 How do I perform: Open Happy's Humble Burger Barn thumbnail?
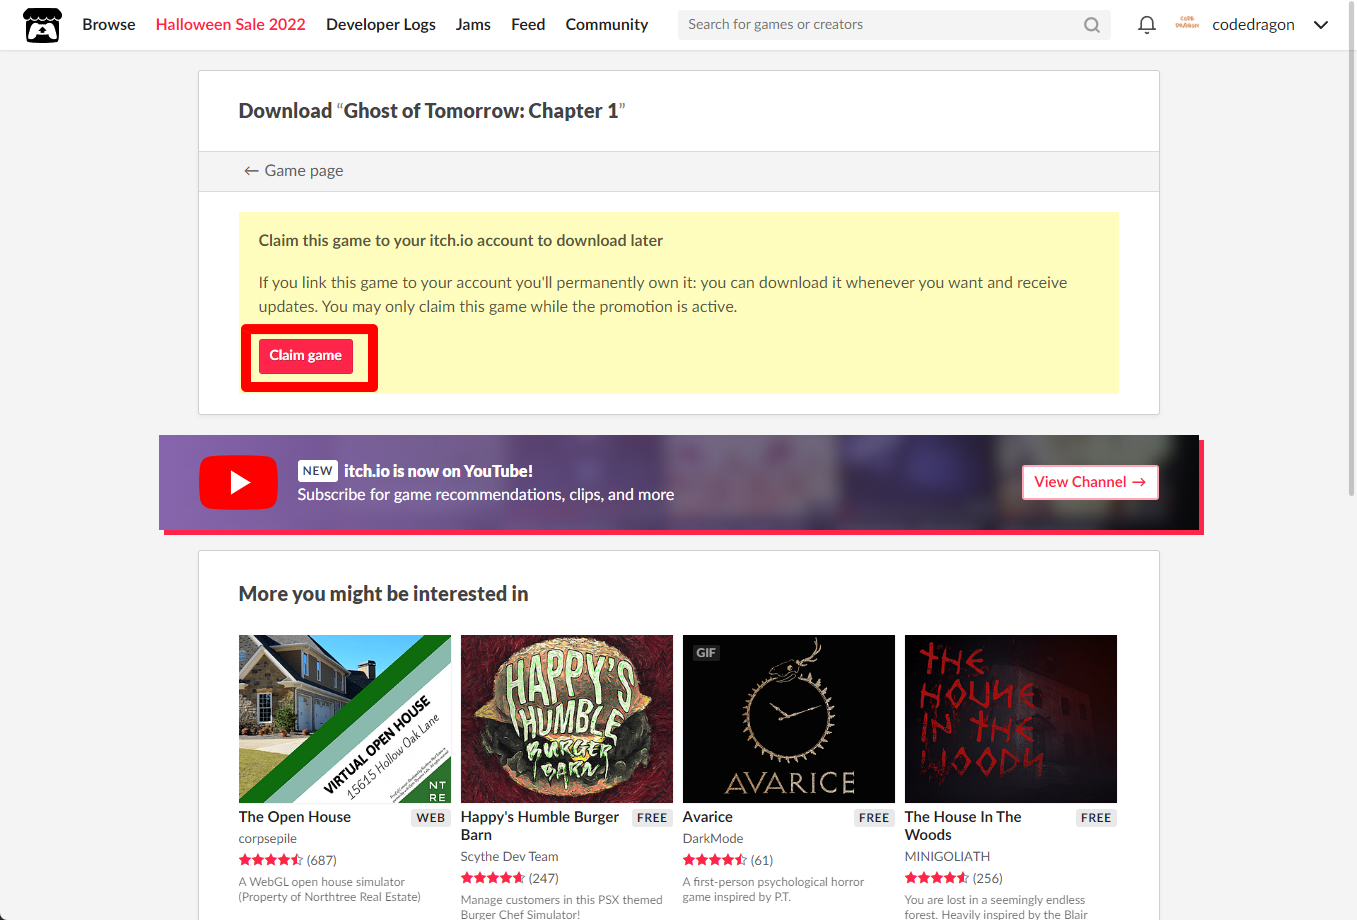point(567,719)
